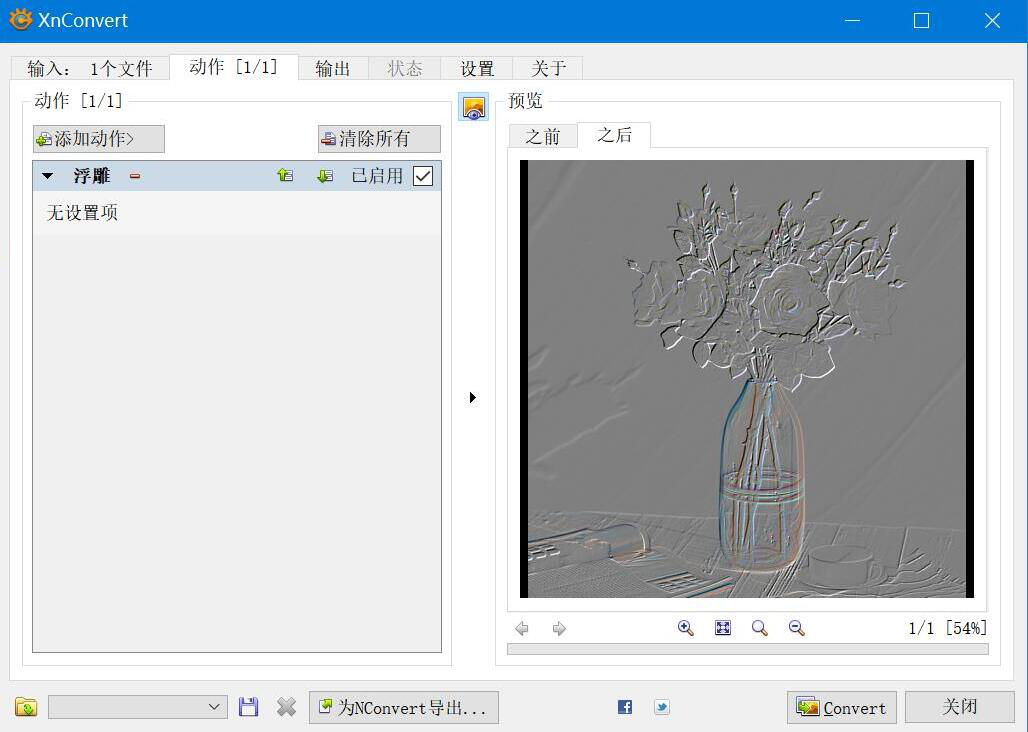Open the Facebook link icon
This screenshot has width=1028, height=732.
625,707
